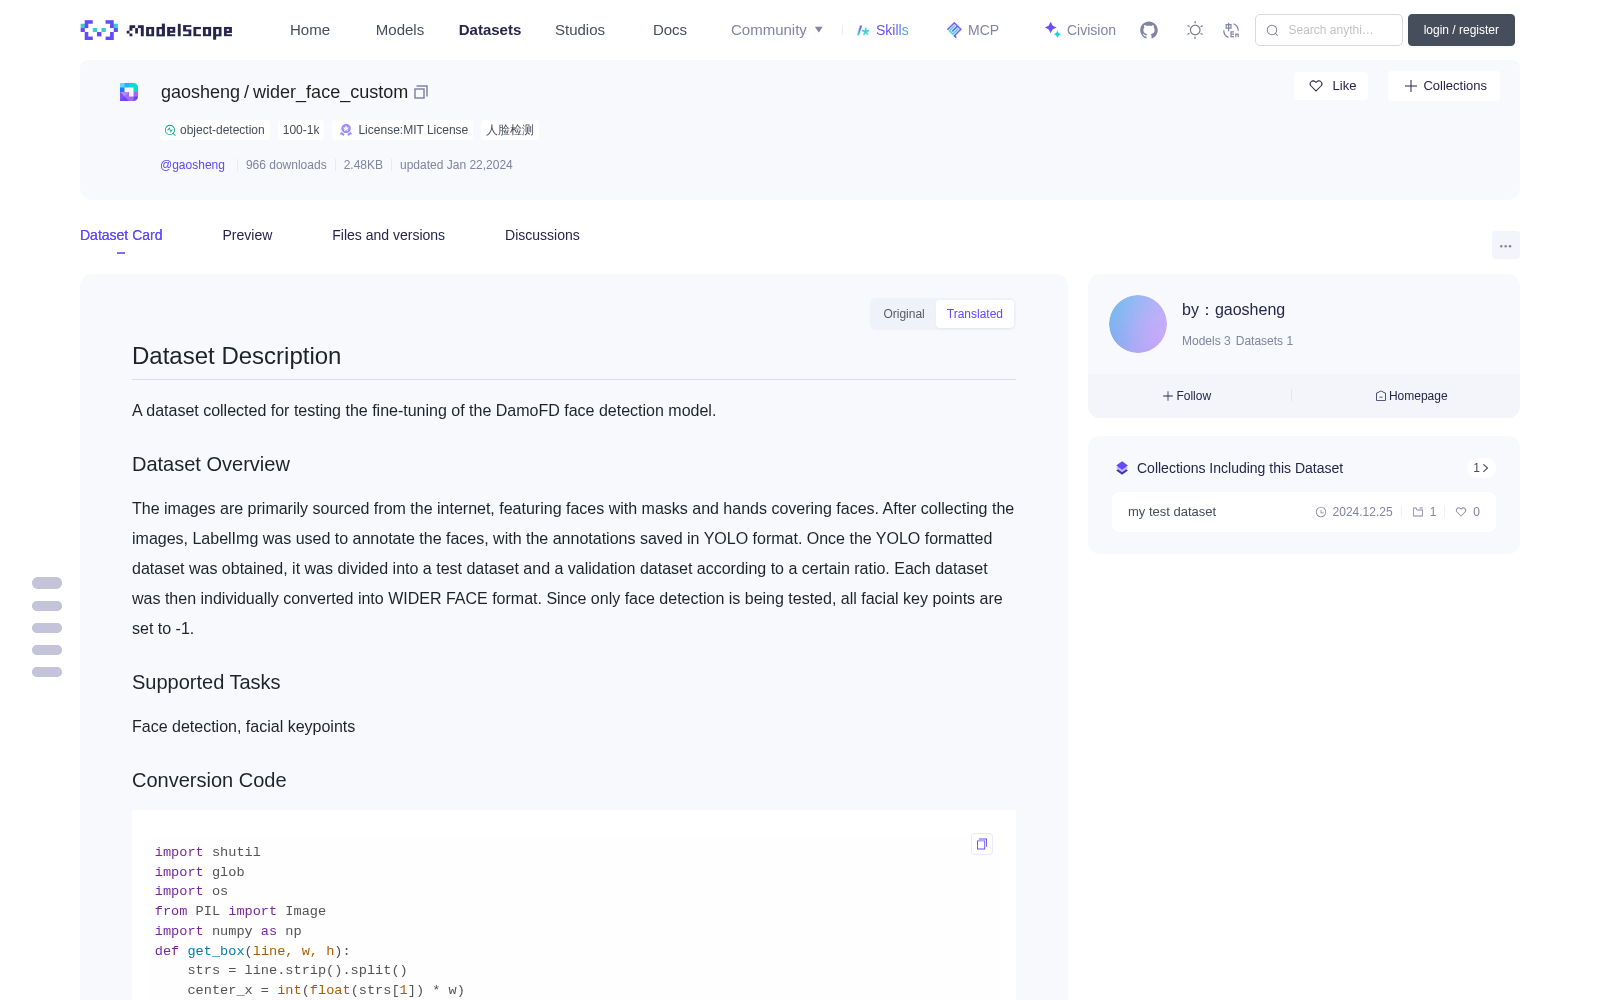
Task: Toggle the light/dark theme sun icon
Action: pyautogui.click(x=1195, y=30)
